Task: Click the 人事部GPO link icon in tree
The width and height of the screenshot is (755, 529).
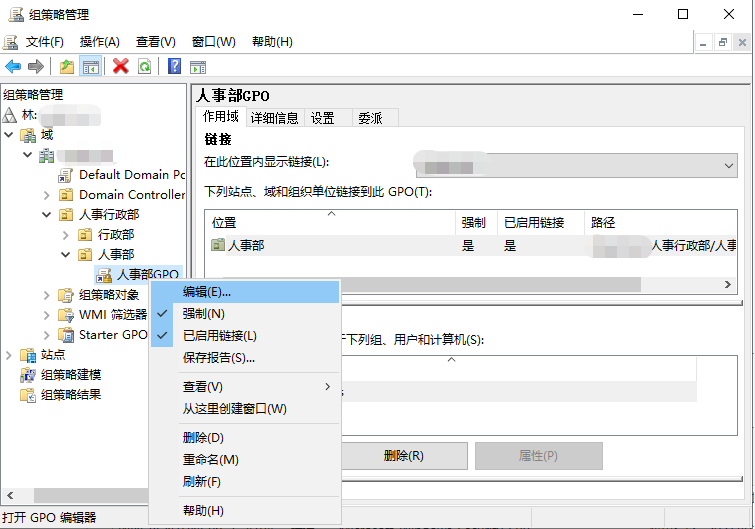Action: 104,275
